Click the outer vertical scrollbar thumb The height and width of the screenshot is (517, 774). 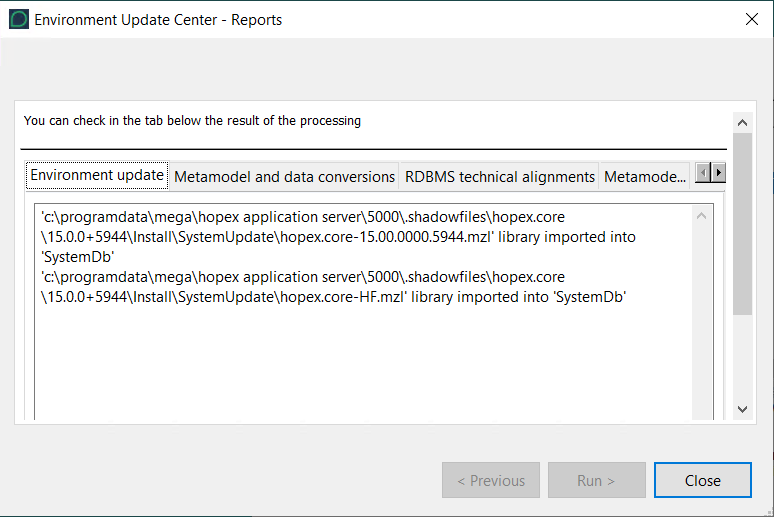tap(742, 220)
